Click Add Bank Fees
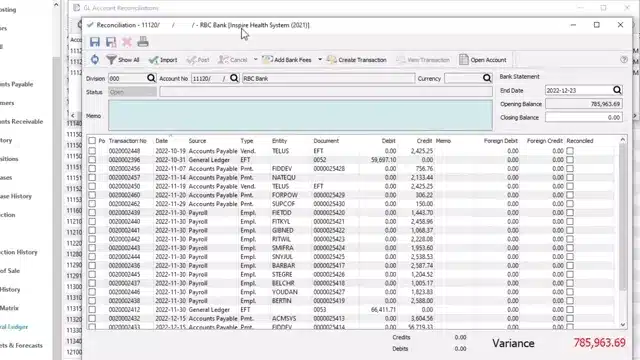Viewport: 640px width, 360px height. 287,60
